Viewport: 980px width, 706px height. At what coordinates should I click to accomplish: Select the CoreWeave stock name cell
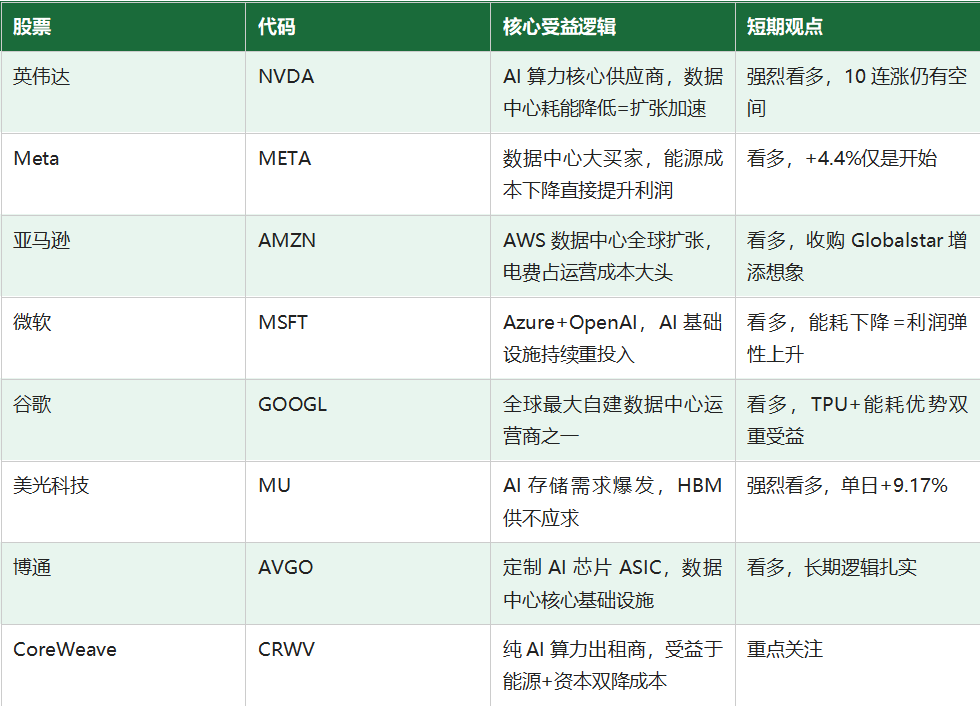click(x=123, y=665)
